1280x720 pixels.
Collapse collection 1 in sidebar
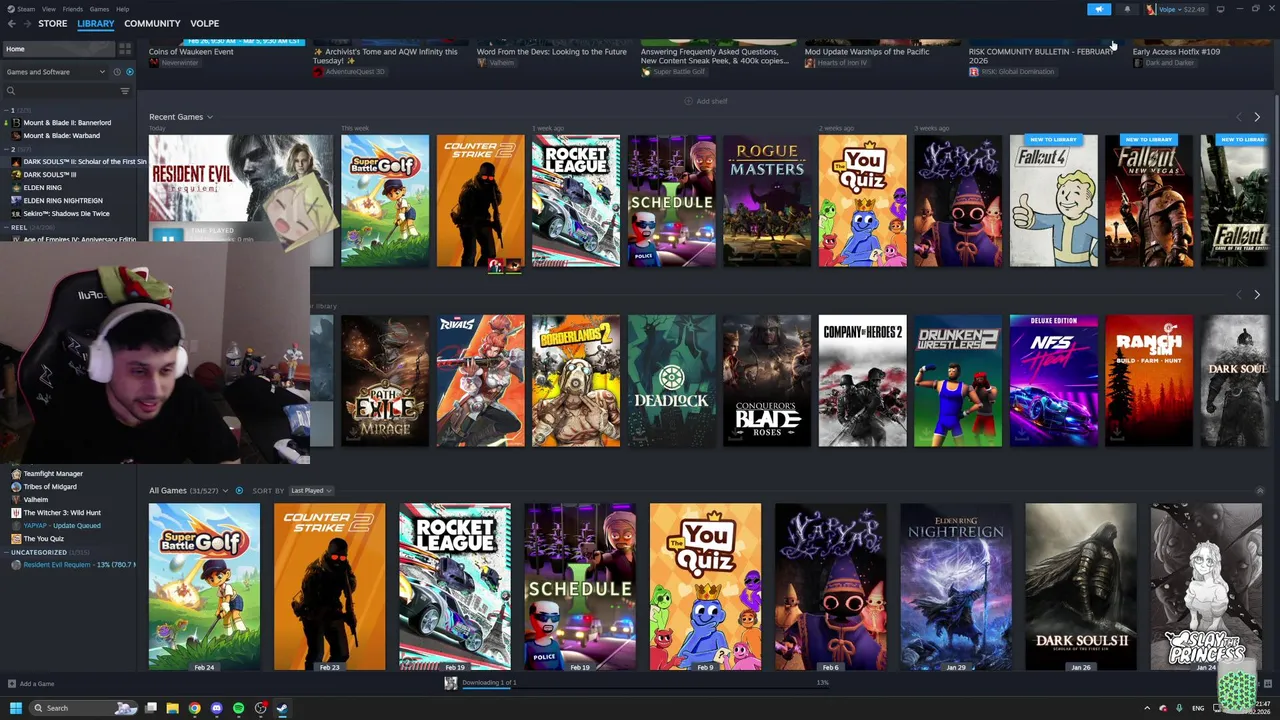tap(8, 110)
